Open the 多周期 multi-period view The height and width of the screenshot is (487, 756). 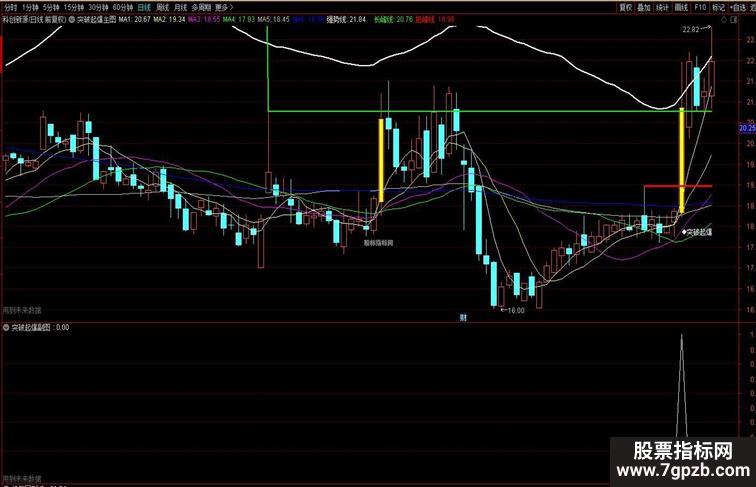click(201, 7)
